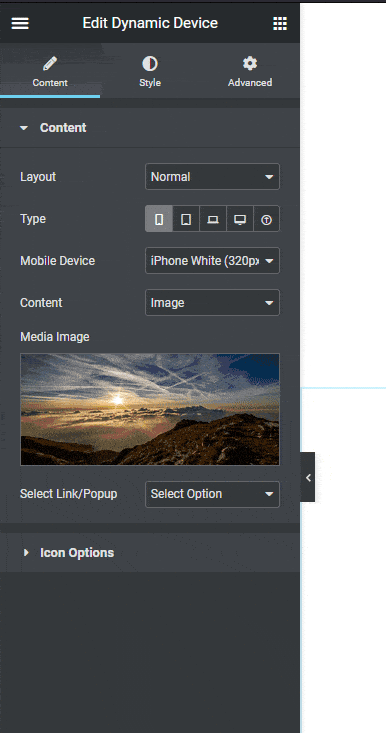Image resolution: width=386 pixels, height=733 pixels.
Task: Click the Layout label
Action: [x=38, y=177]
